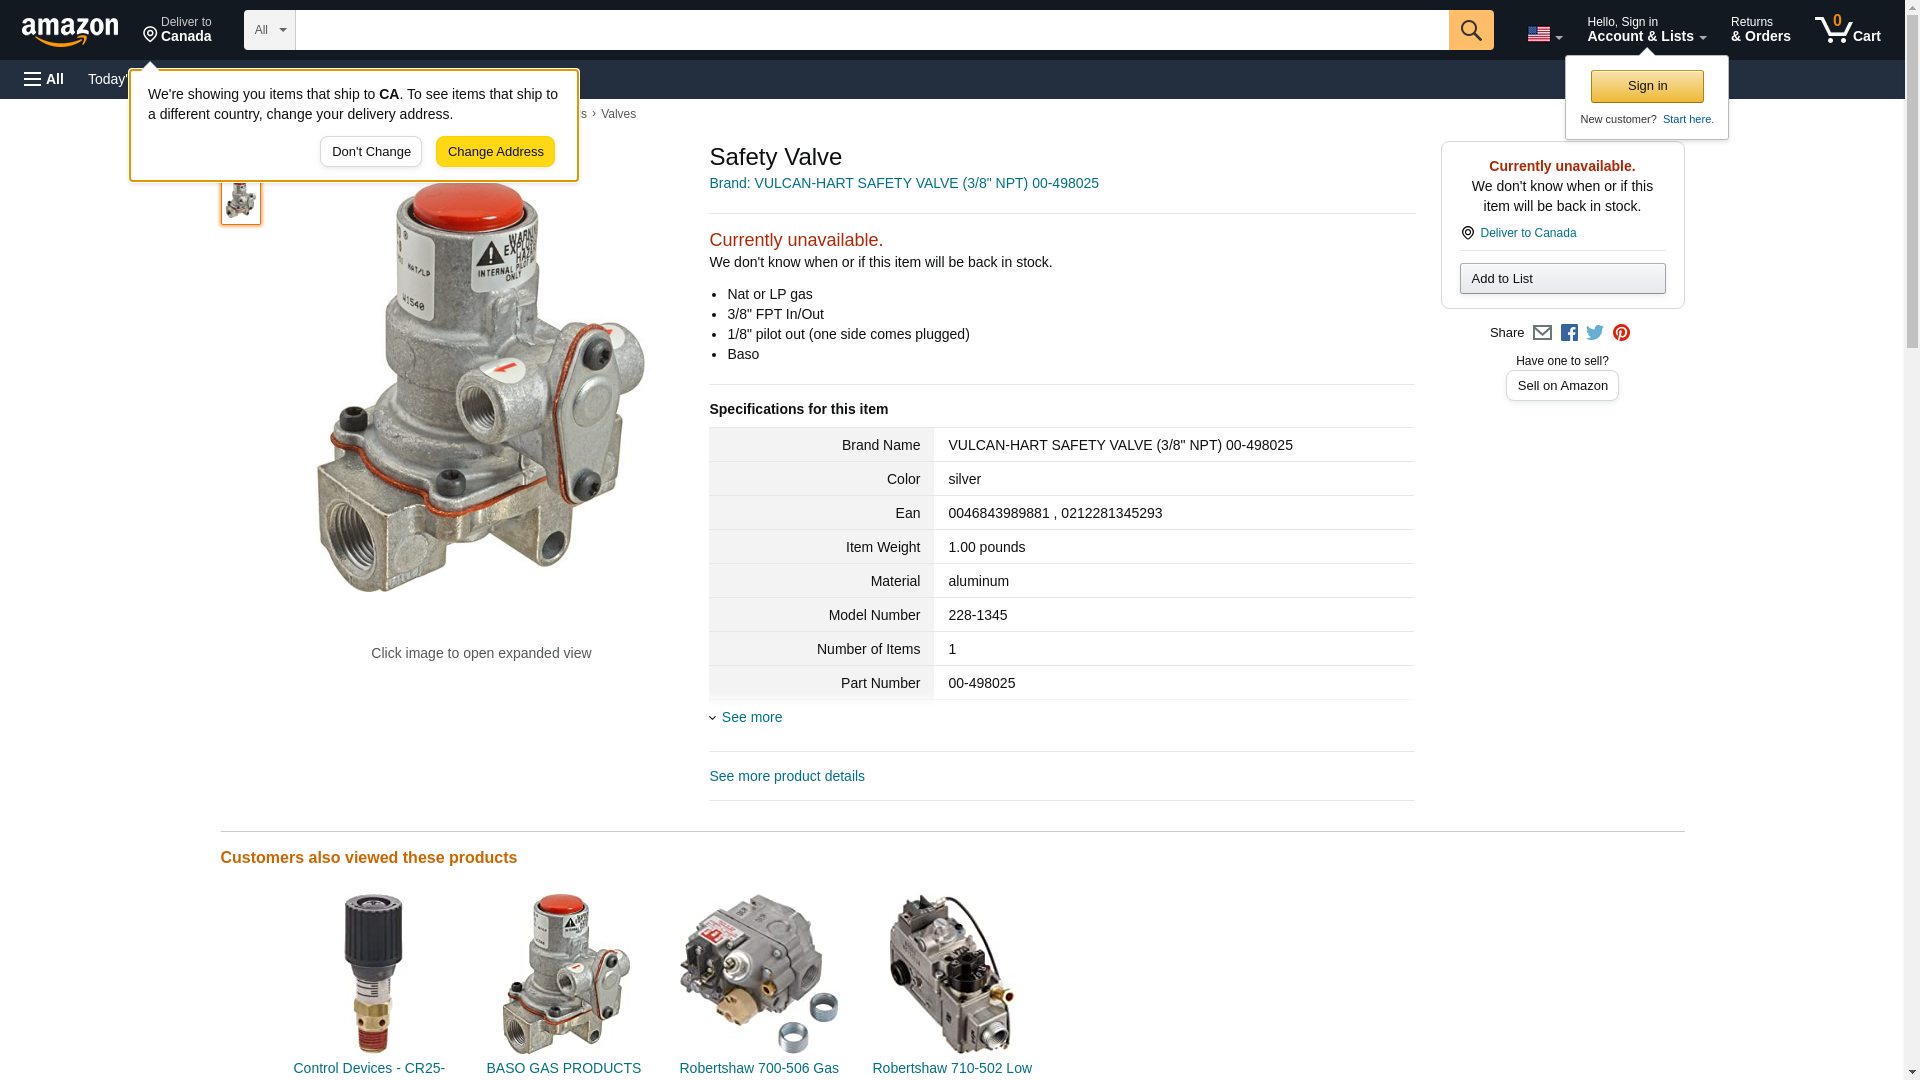This screenshot has width=1920, height=1080.
Task: Open the search category All dropdown
Action: (269, 30)
